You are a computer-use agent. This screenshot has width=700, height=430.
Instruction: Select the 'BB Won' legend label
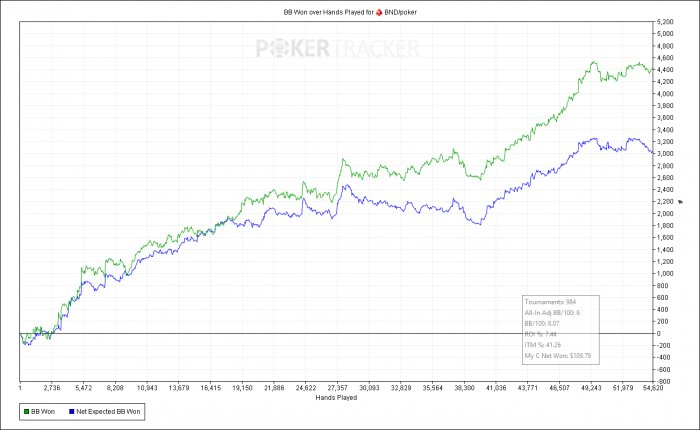(43, 412)
